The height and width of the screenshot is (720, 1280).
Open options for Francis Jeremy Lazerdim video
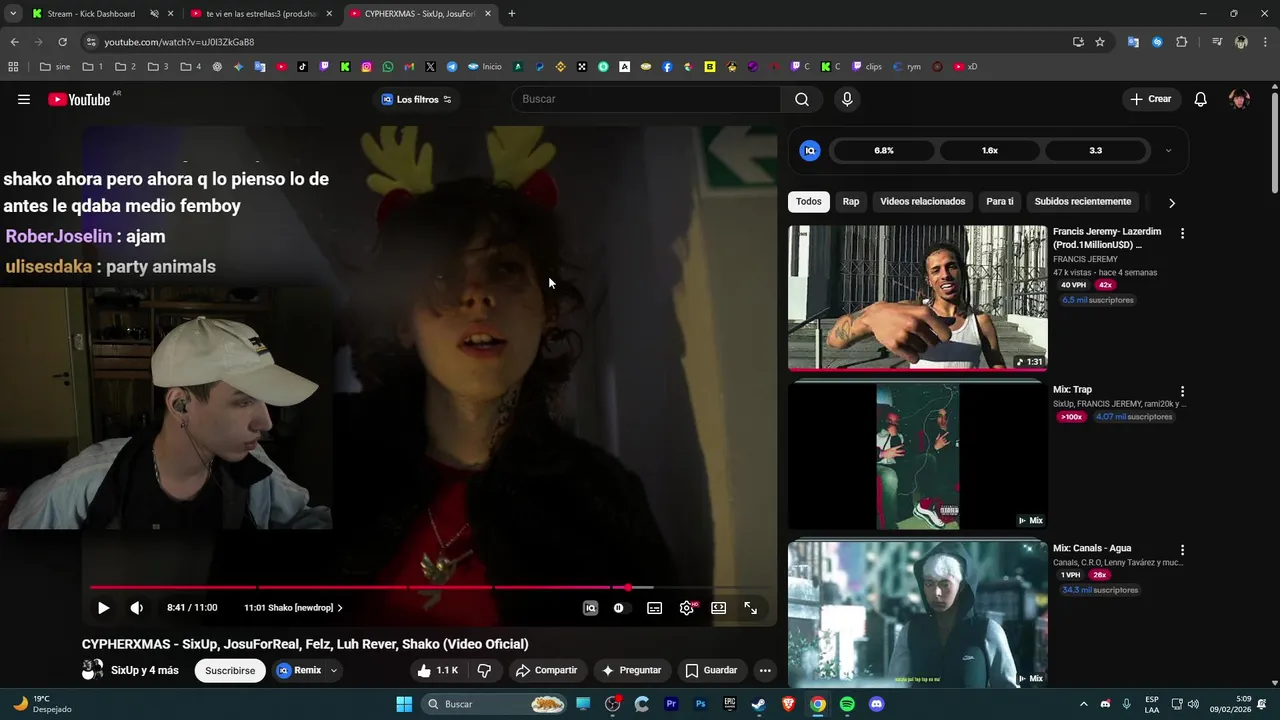click(1182, 233)
